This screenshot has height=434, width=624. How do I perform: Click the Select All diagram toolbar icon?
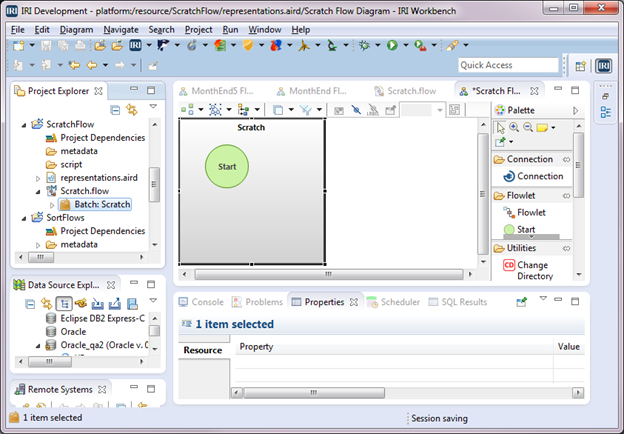coord(215,109)
